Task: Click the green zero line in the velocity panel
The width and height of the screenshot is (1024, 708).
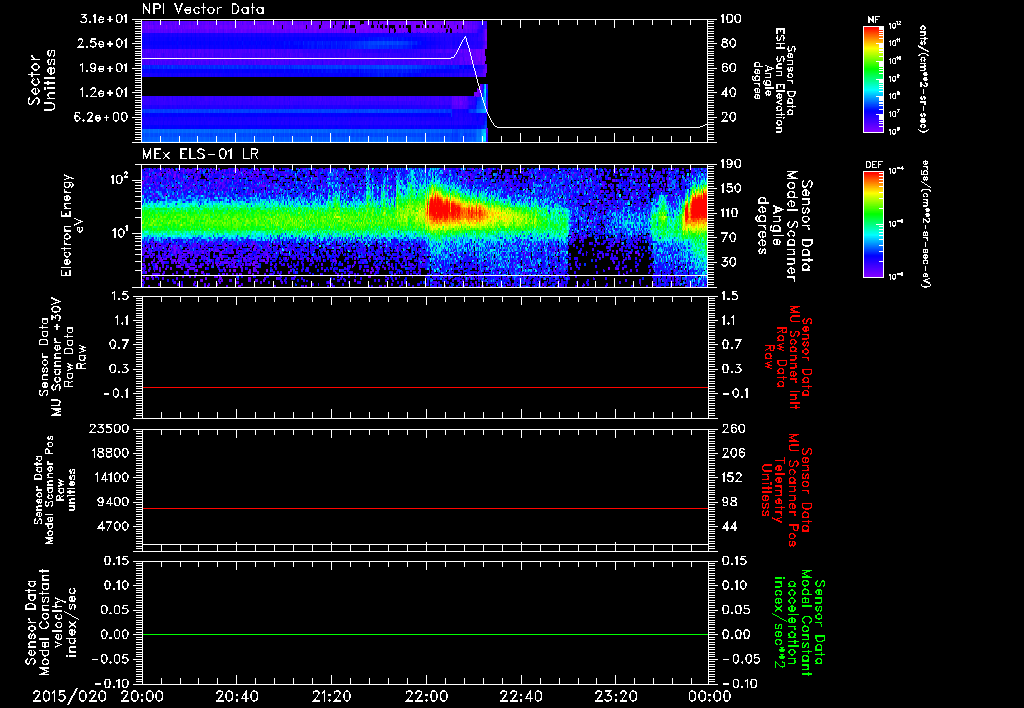Action: click(x=425, y=634)
